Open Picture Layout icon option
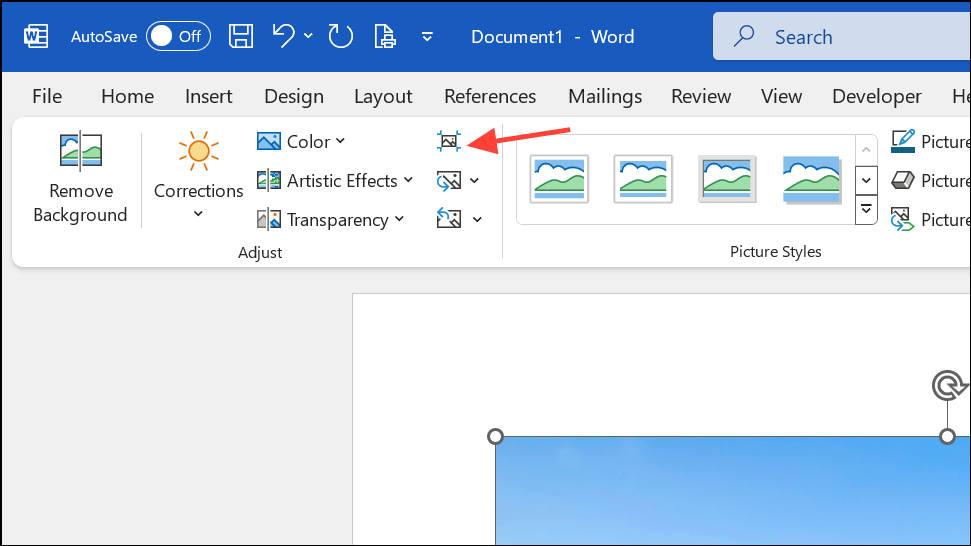The width and height of the screenshot is (971, 546). (903, 220)
